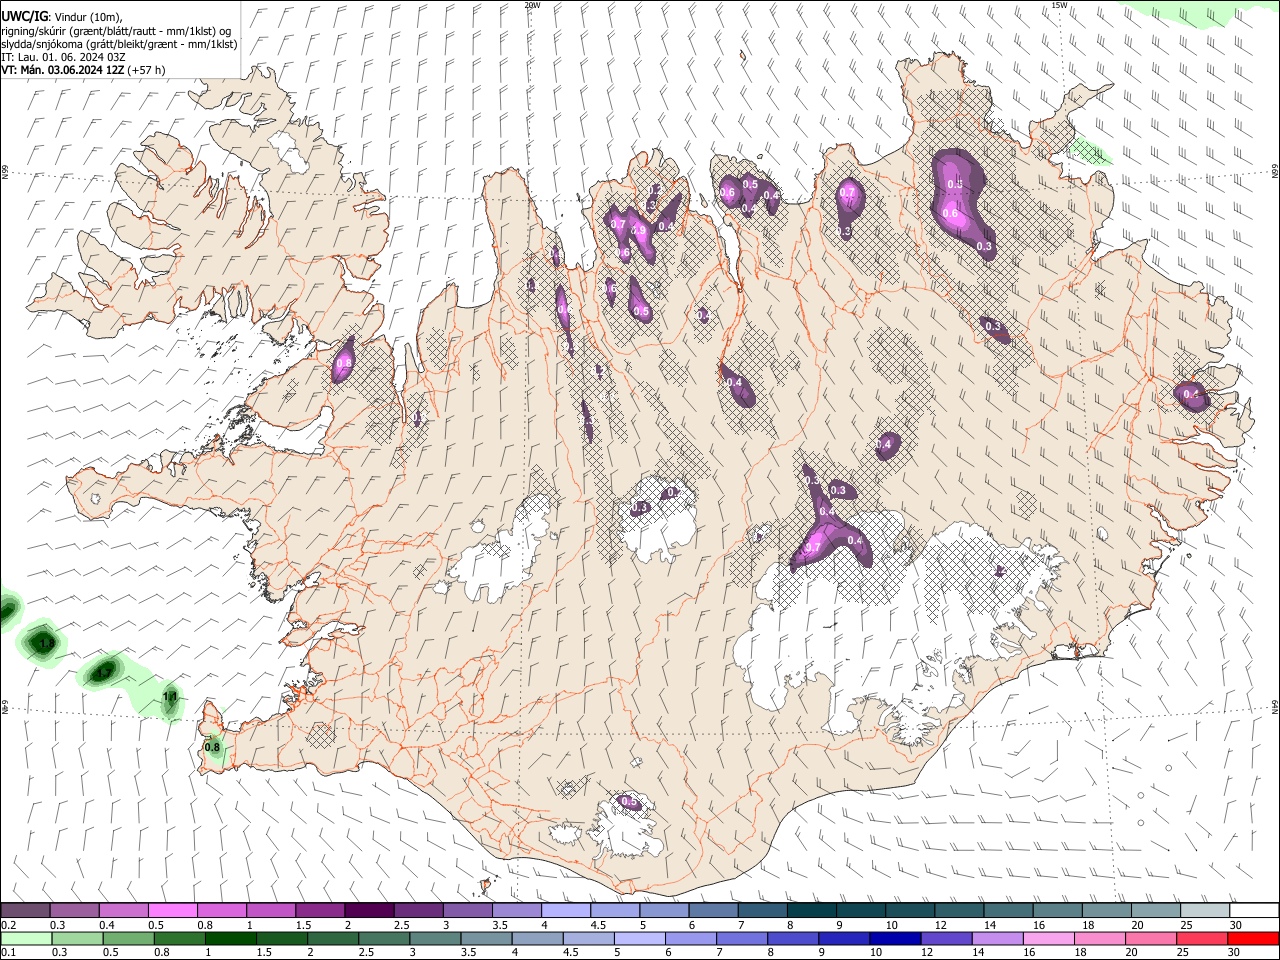Click the '0.8' green rain value on Reykjanes peninsula
1280x960 pixels.
click(212, 747)
